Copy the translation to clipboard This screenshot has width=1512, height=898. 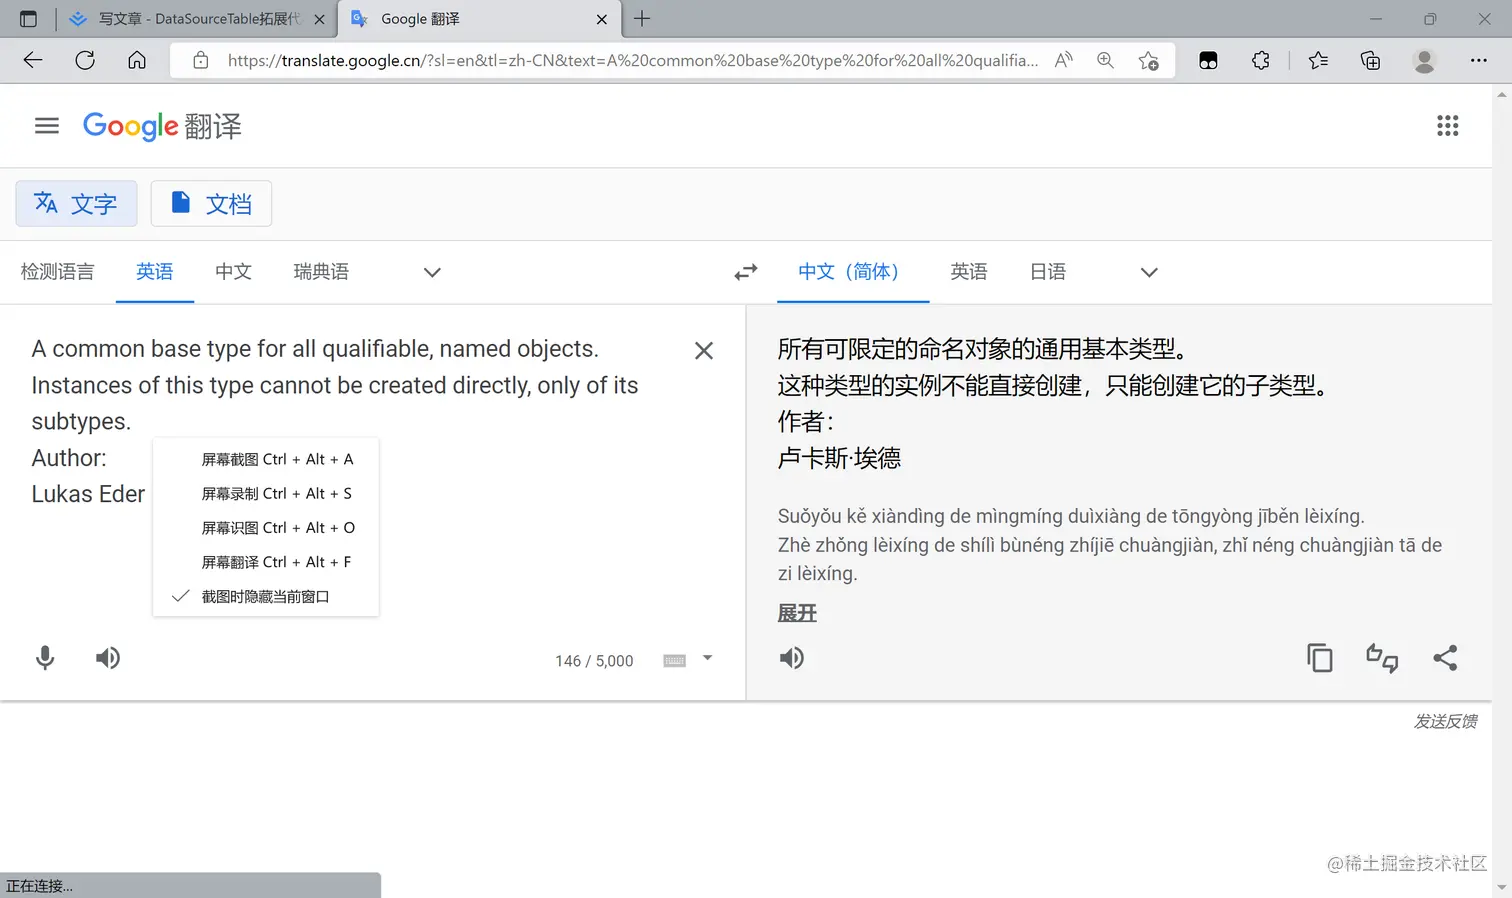tap(1320, 658)
